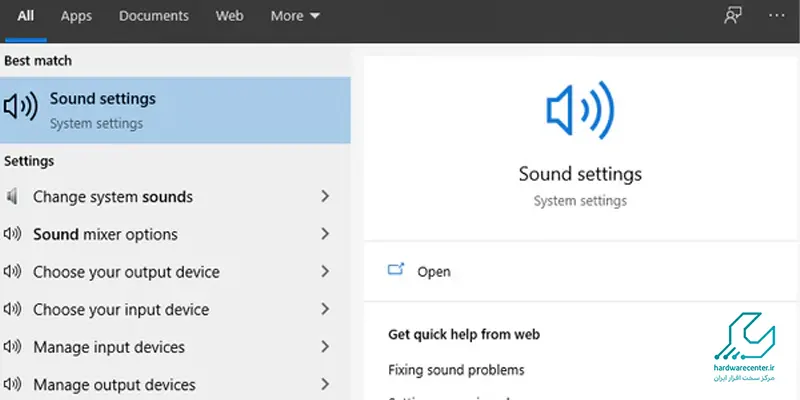Expand arrow for Manage input devices

click(325, 347)
